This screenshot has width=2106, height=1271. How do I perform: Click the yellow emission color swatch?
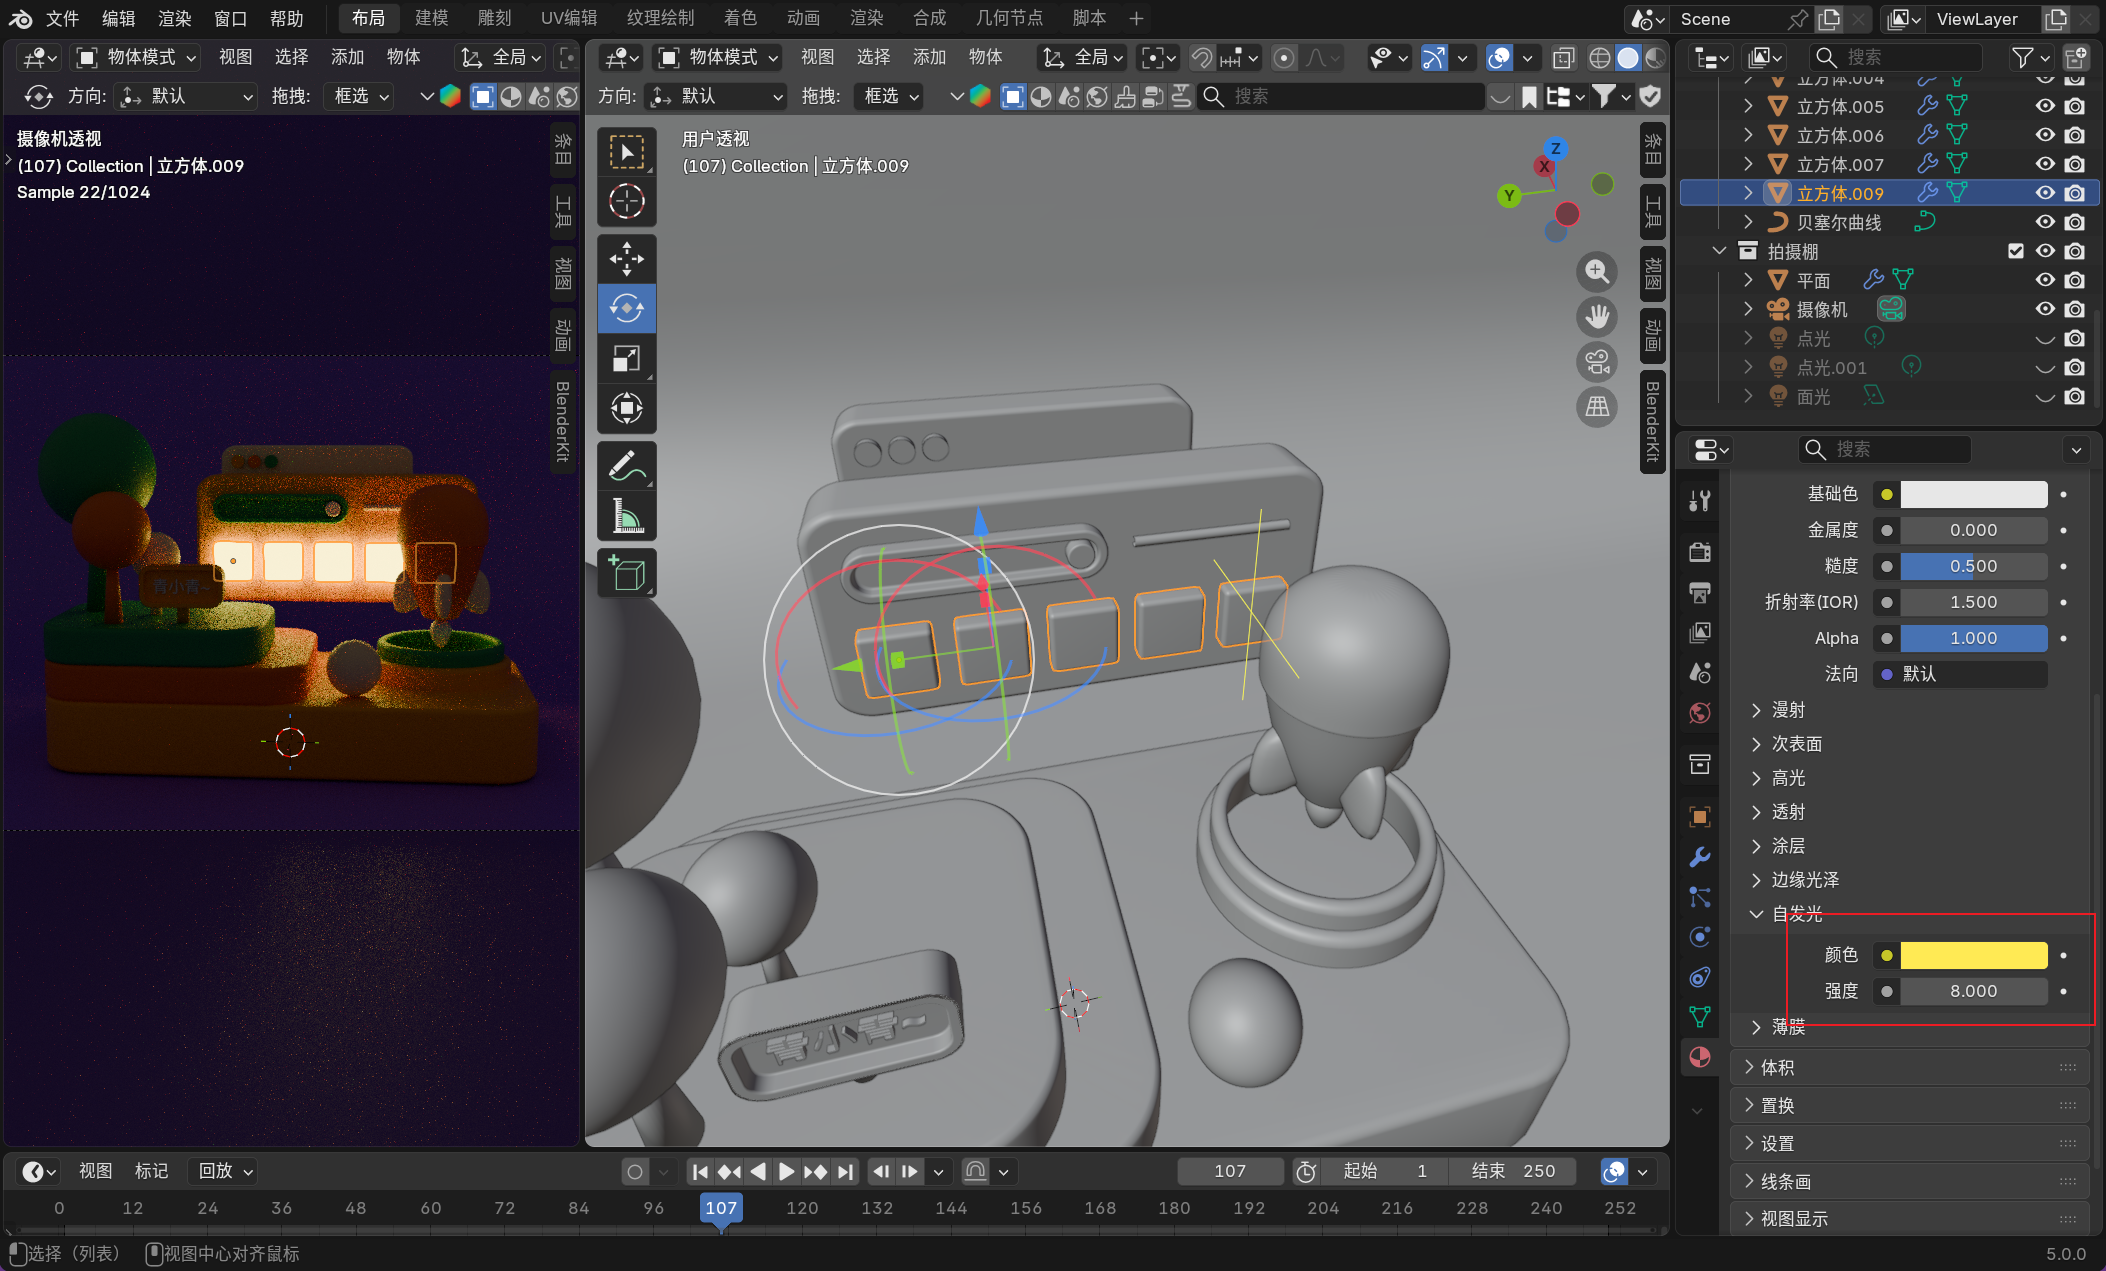click(1973, 955)
